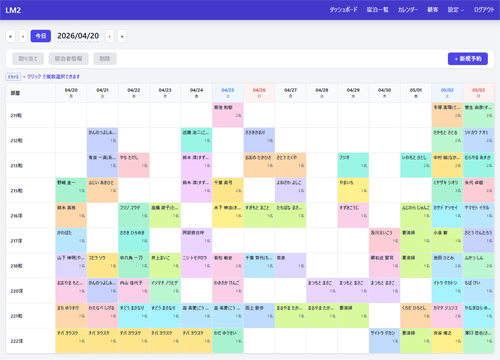Jump forward with the double-right arrow button
Viewport: 500px width, 360px height.
point(122,36)
